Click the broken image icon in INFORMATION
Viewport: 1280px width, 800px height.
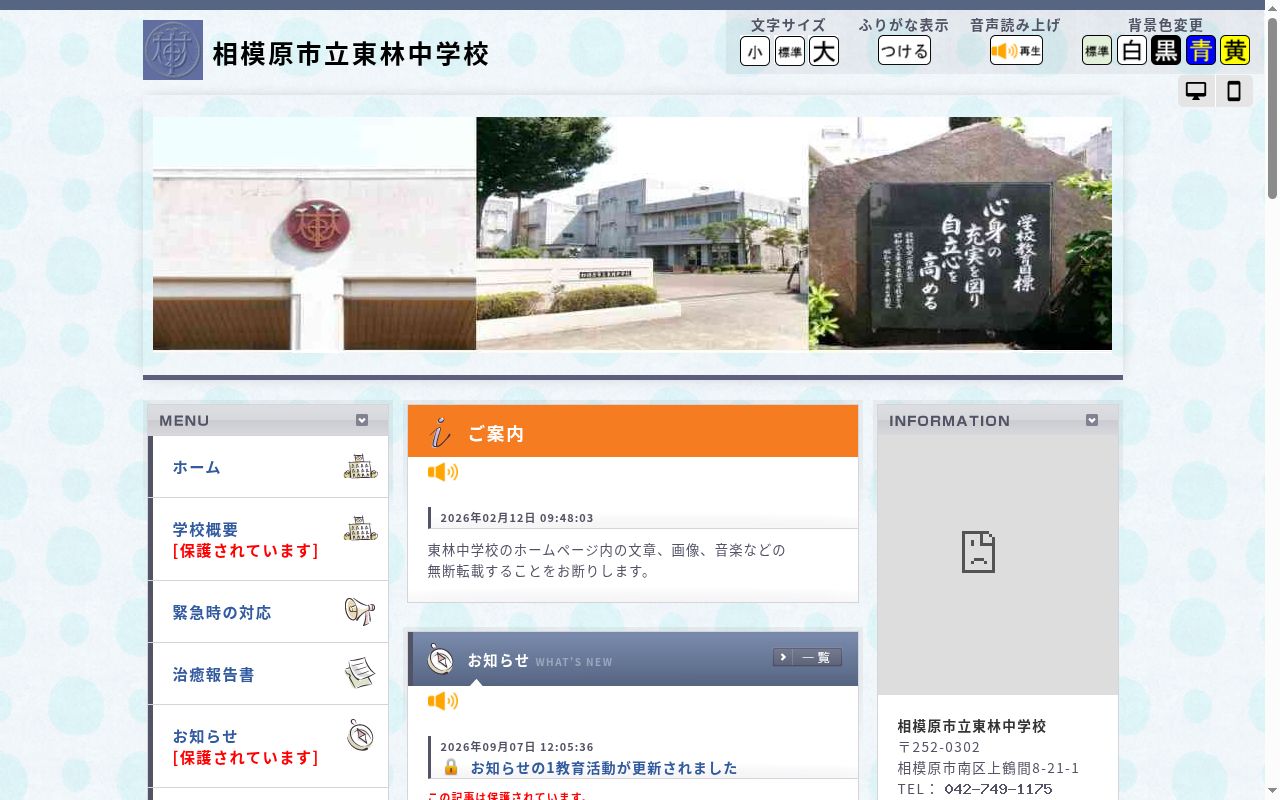click(978, 552)
